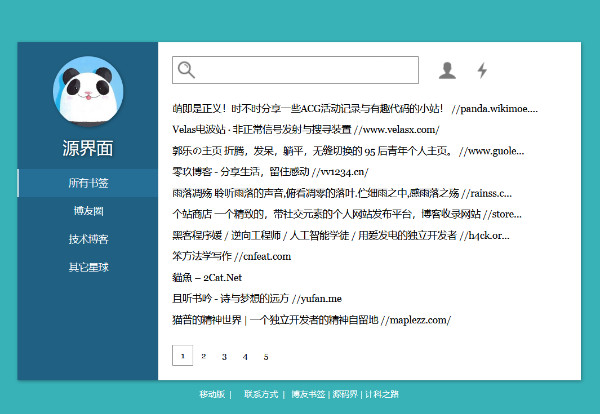Click the 计科之路 footer link
The image size is (600, 414).
[x=382, y=394]
